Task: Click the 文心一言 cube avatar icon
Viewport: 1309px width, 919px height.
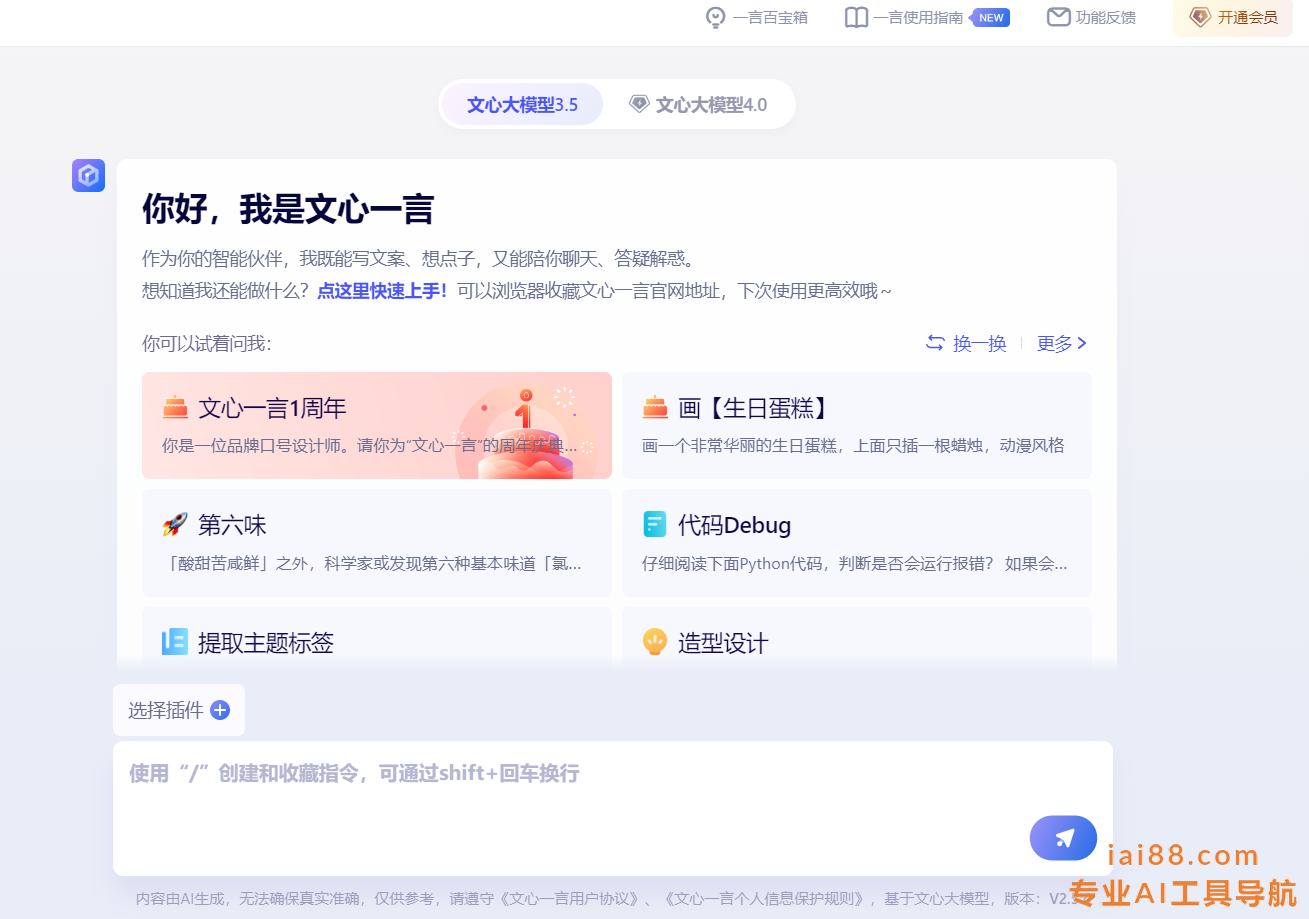Action: (x=88, y=176)
